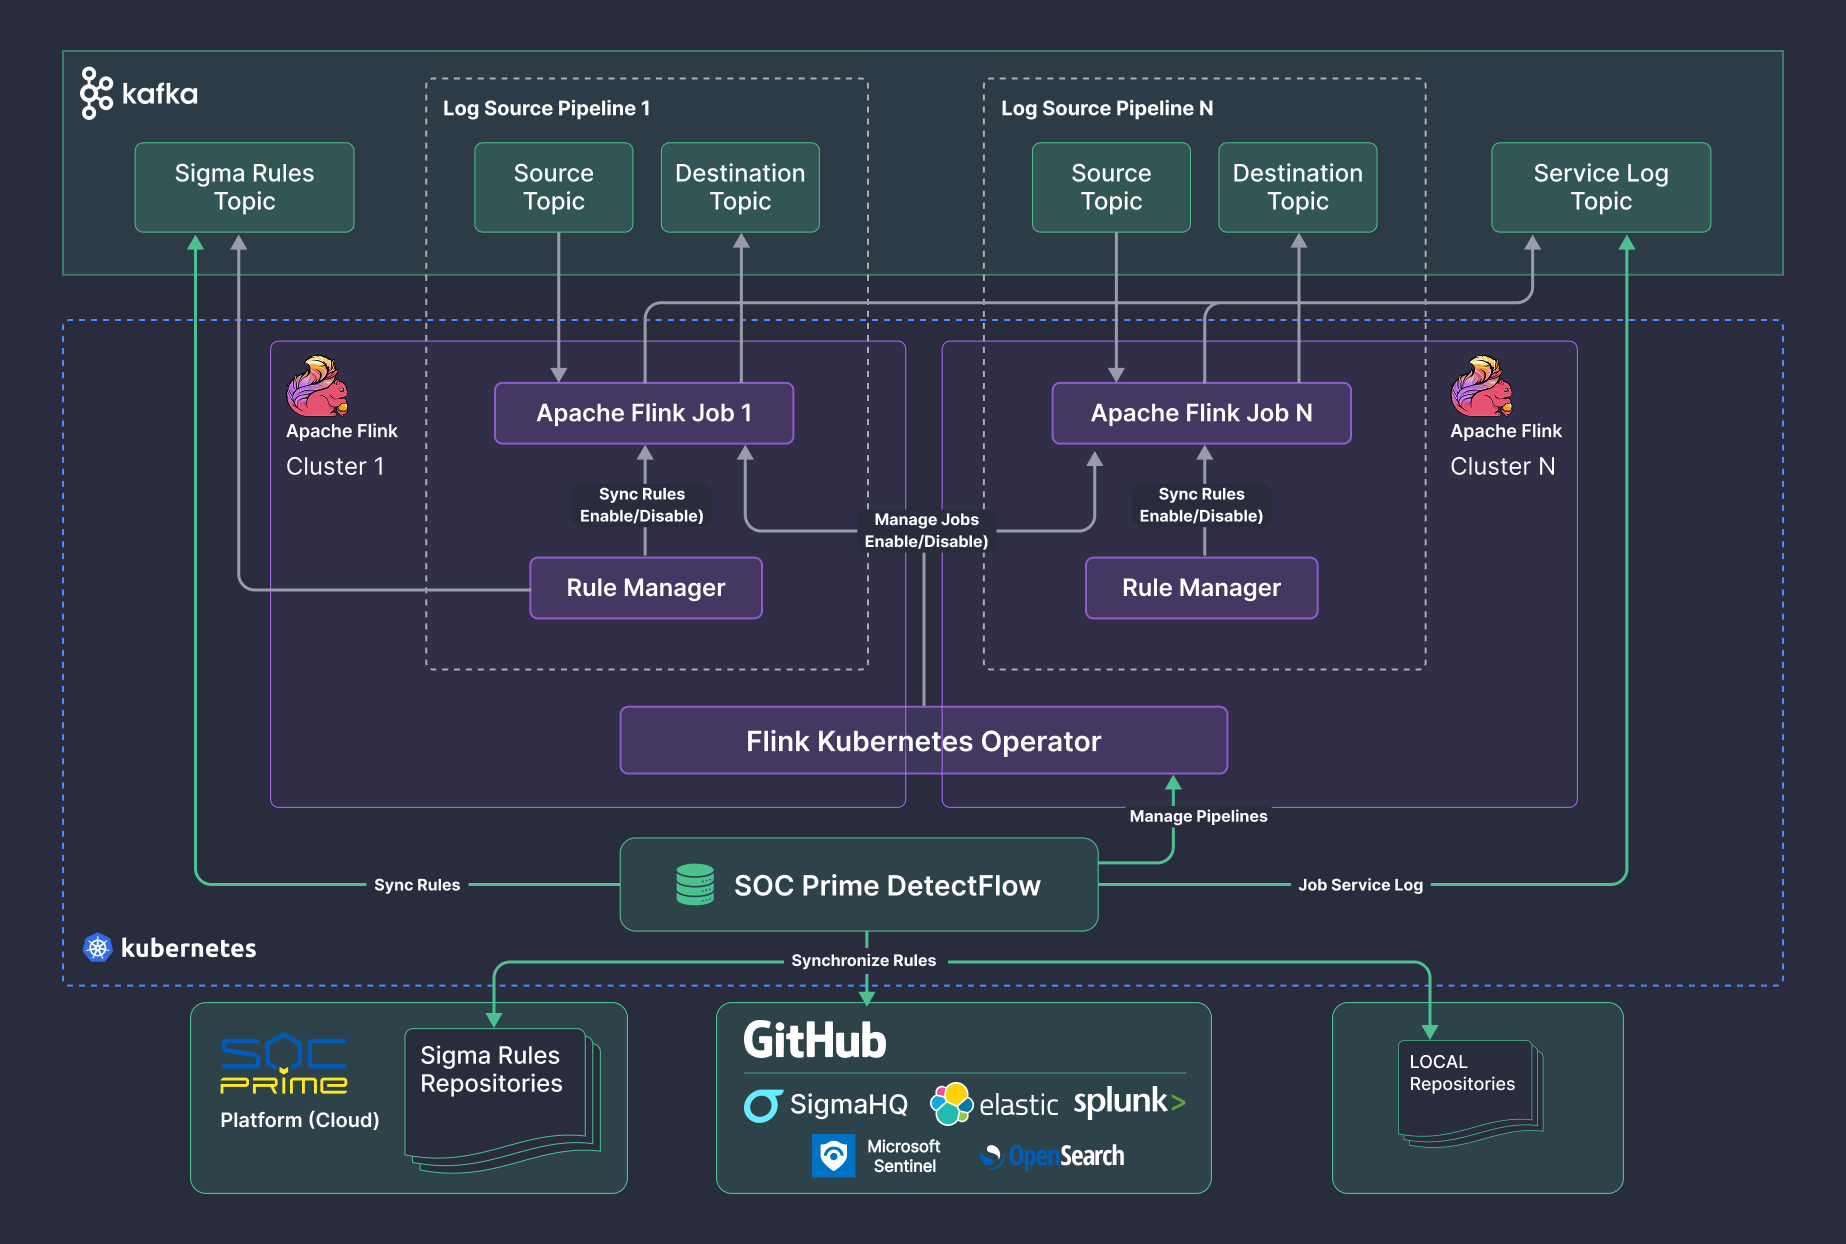Click the Apache Flink squirrel logo for Cluster N

click(1482, 386)
